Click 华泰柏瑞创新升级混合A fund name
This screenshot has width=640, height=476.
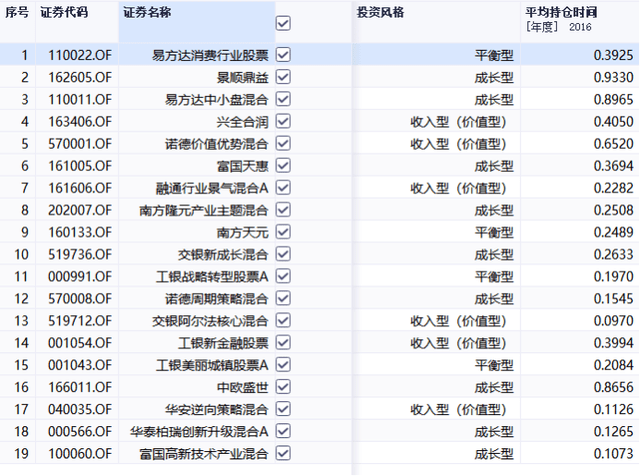[200, 431]
